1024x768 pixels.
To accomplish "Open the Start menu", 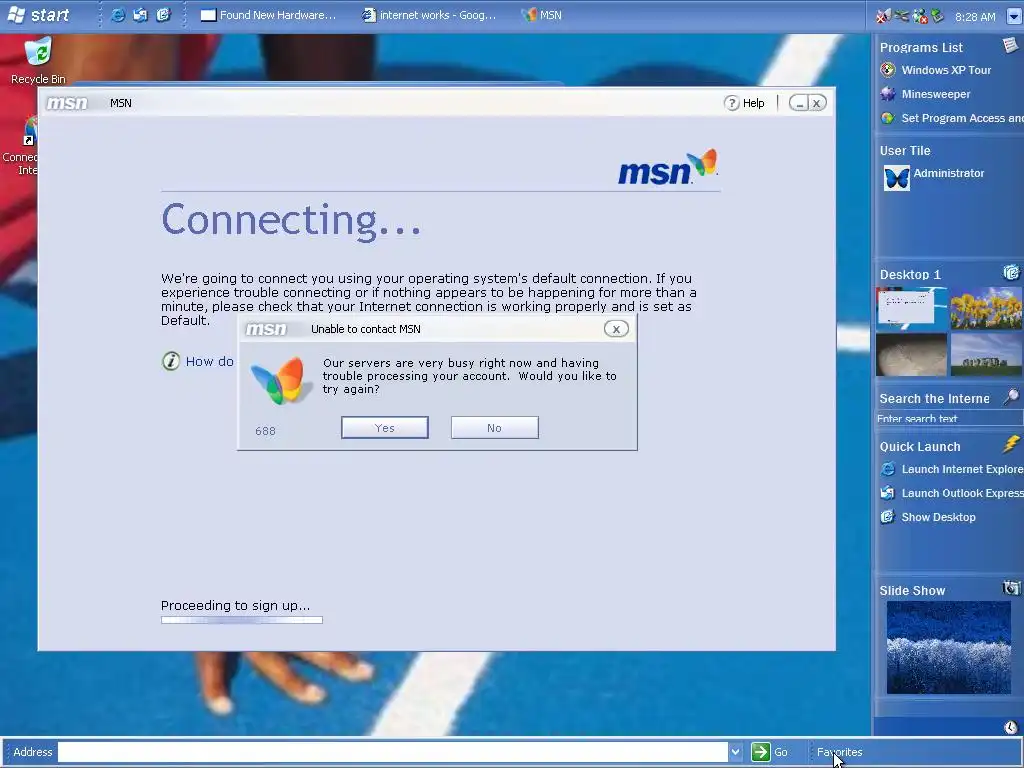I will click(x=39, y=15).
